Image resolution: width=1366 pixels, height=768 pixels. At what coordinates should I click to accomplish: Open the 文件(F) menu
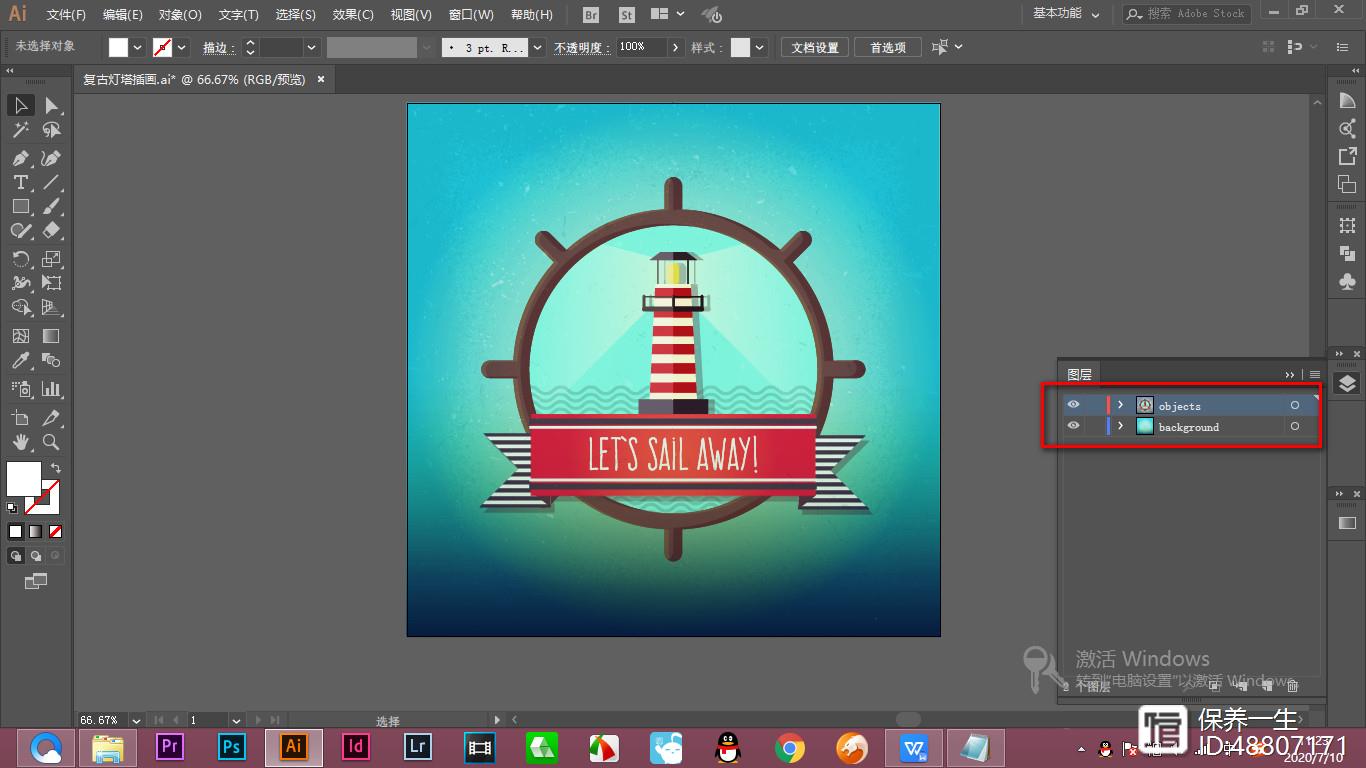tap(66, 15)
